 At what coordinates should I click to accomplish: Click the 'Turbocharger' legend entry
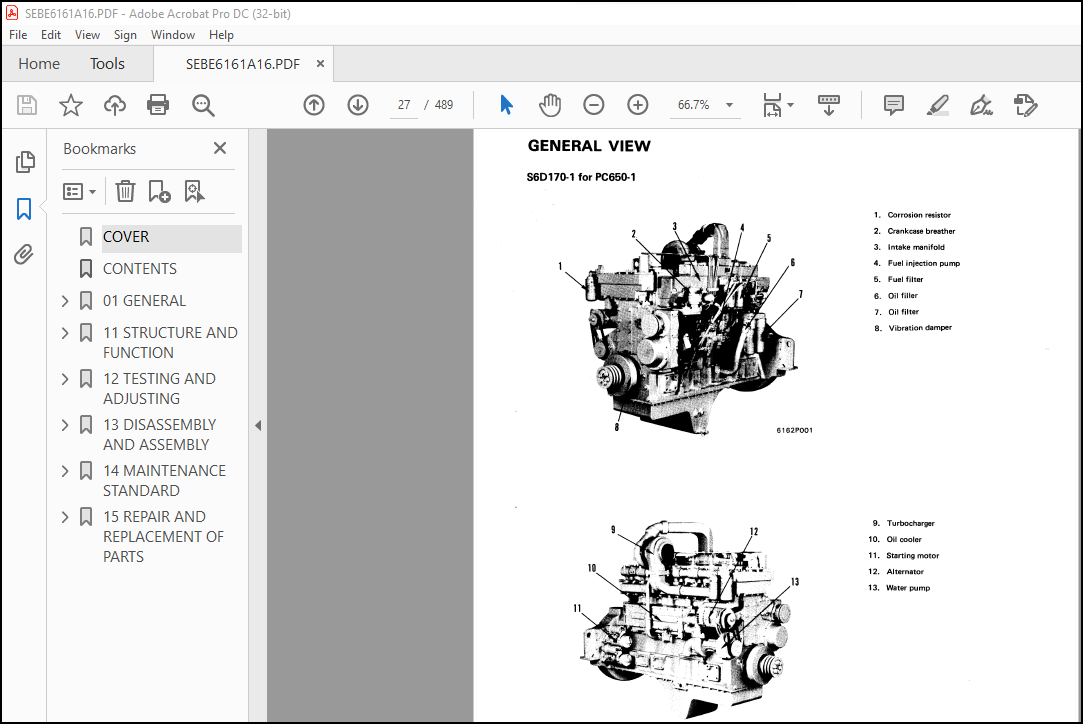(x=910, y=524)
